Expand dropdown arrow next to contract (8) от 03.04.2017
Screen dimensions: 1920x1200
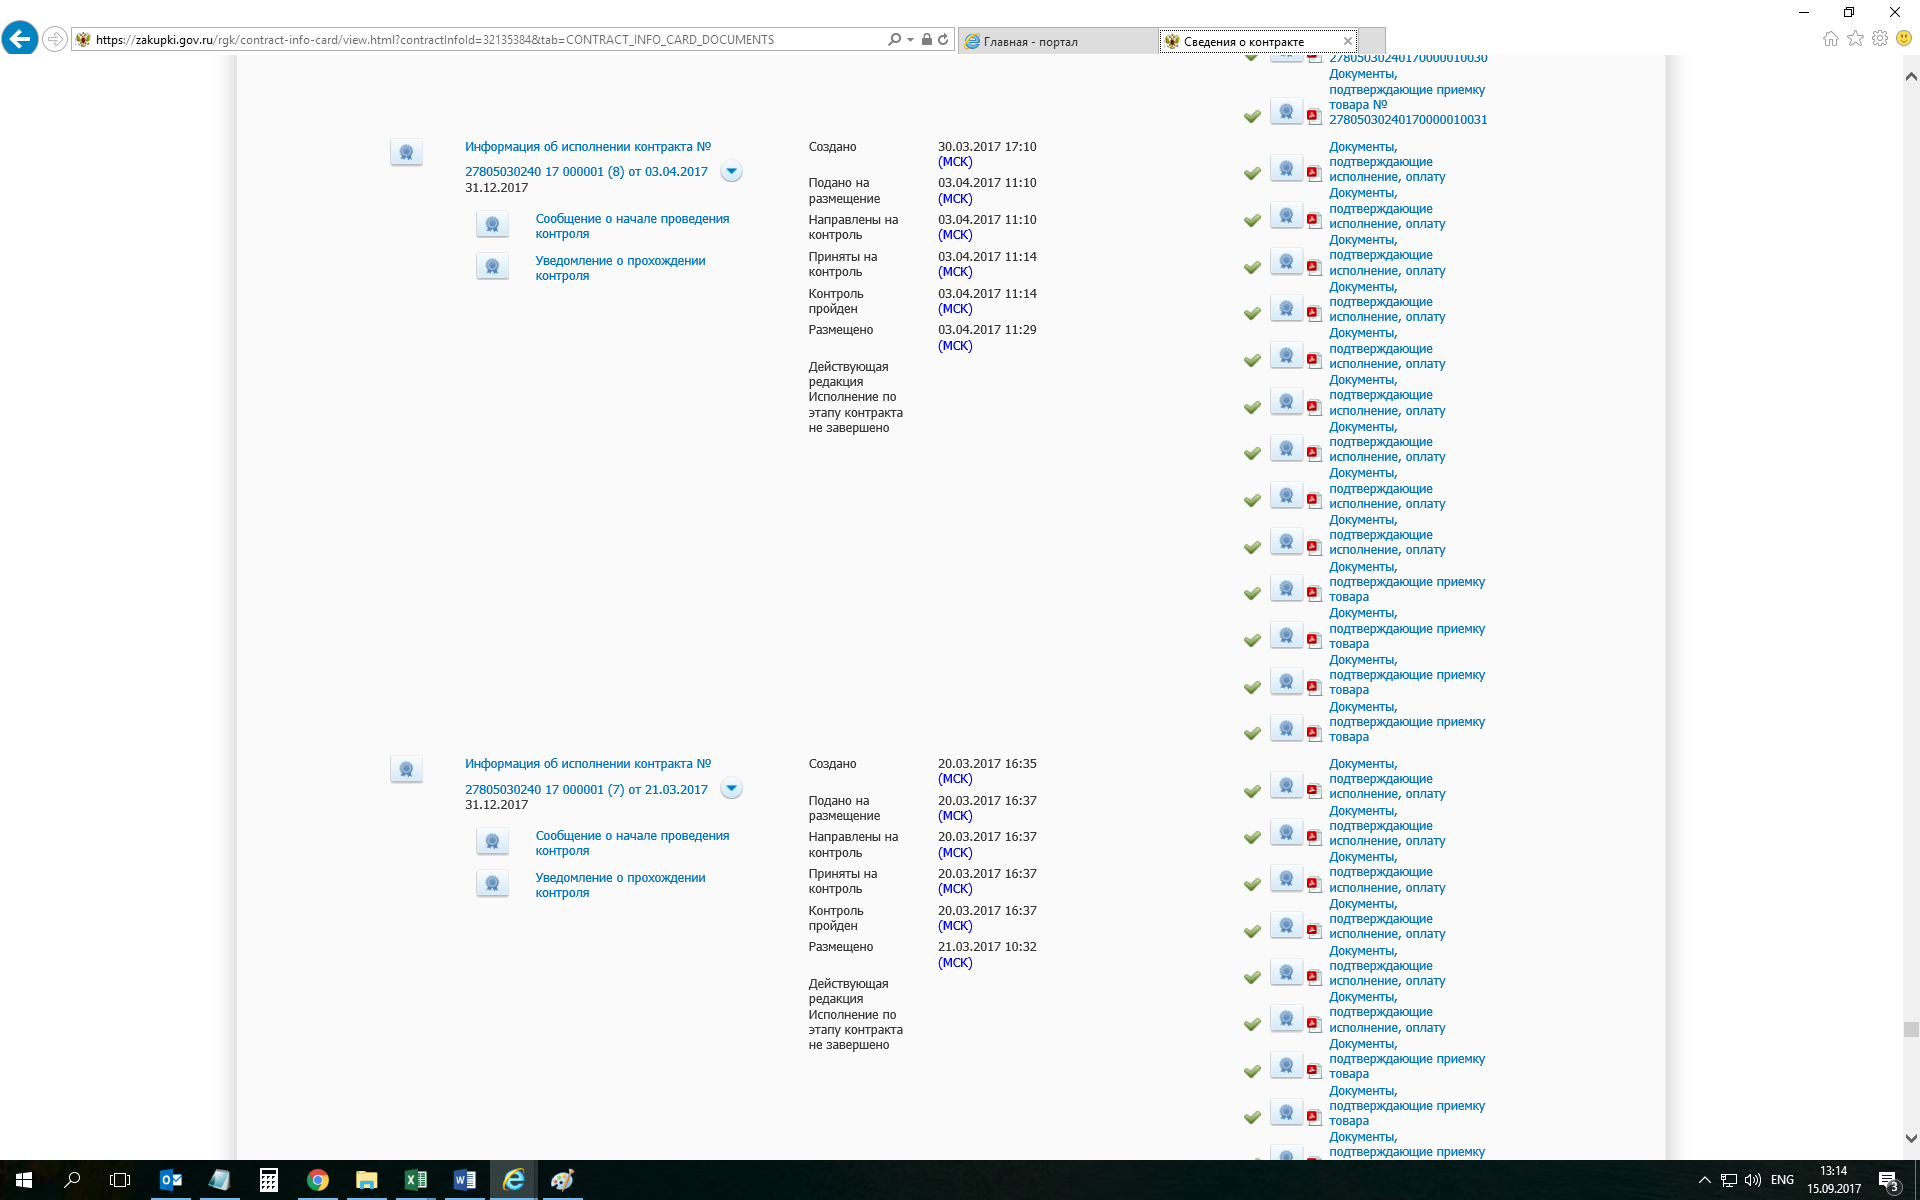pyautogui.click(x=731, y=172)
